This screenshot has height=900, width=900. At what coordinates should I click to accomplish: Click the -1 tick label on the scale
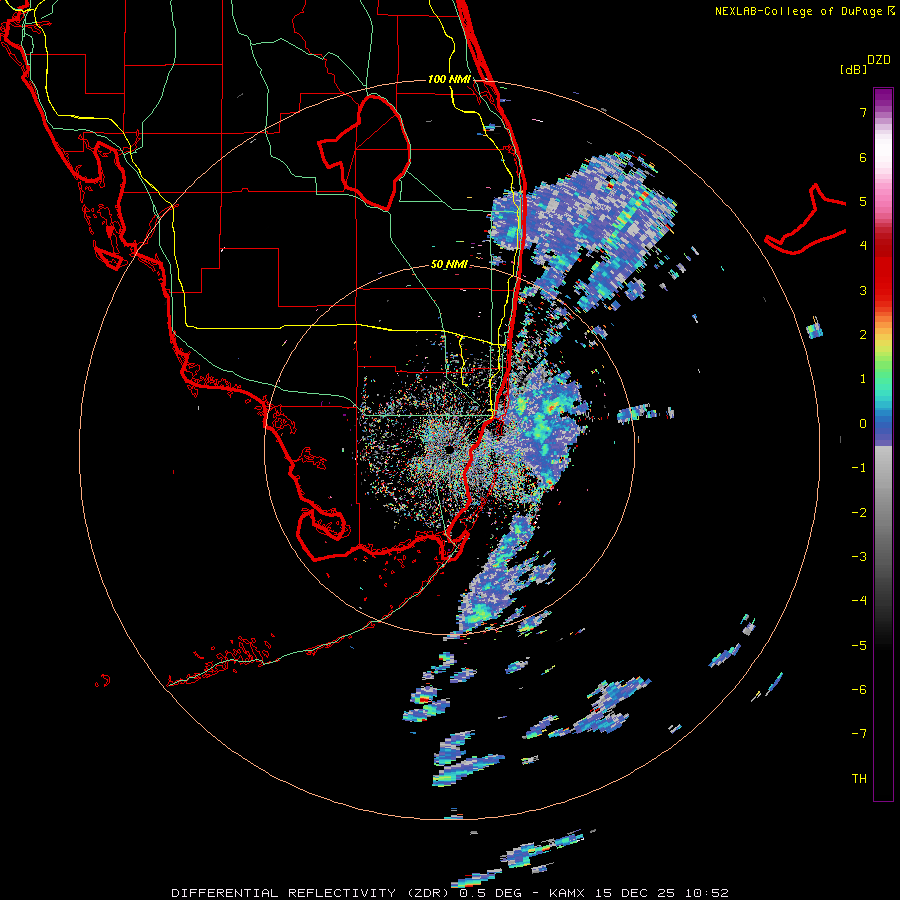859,468
